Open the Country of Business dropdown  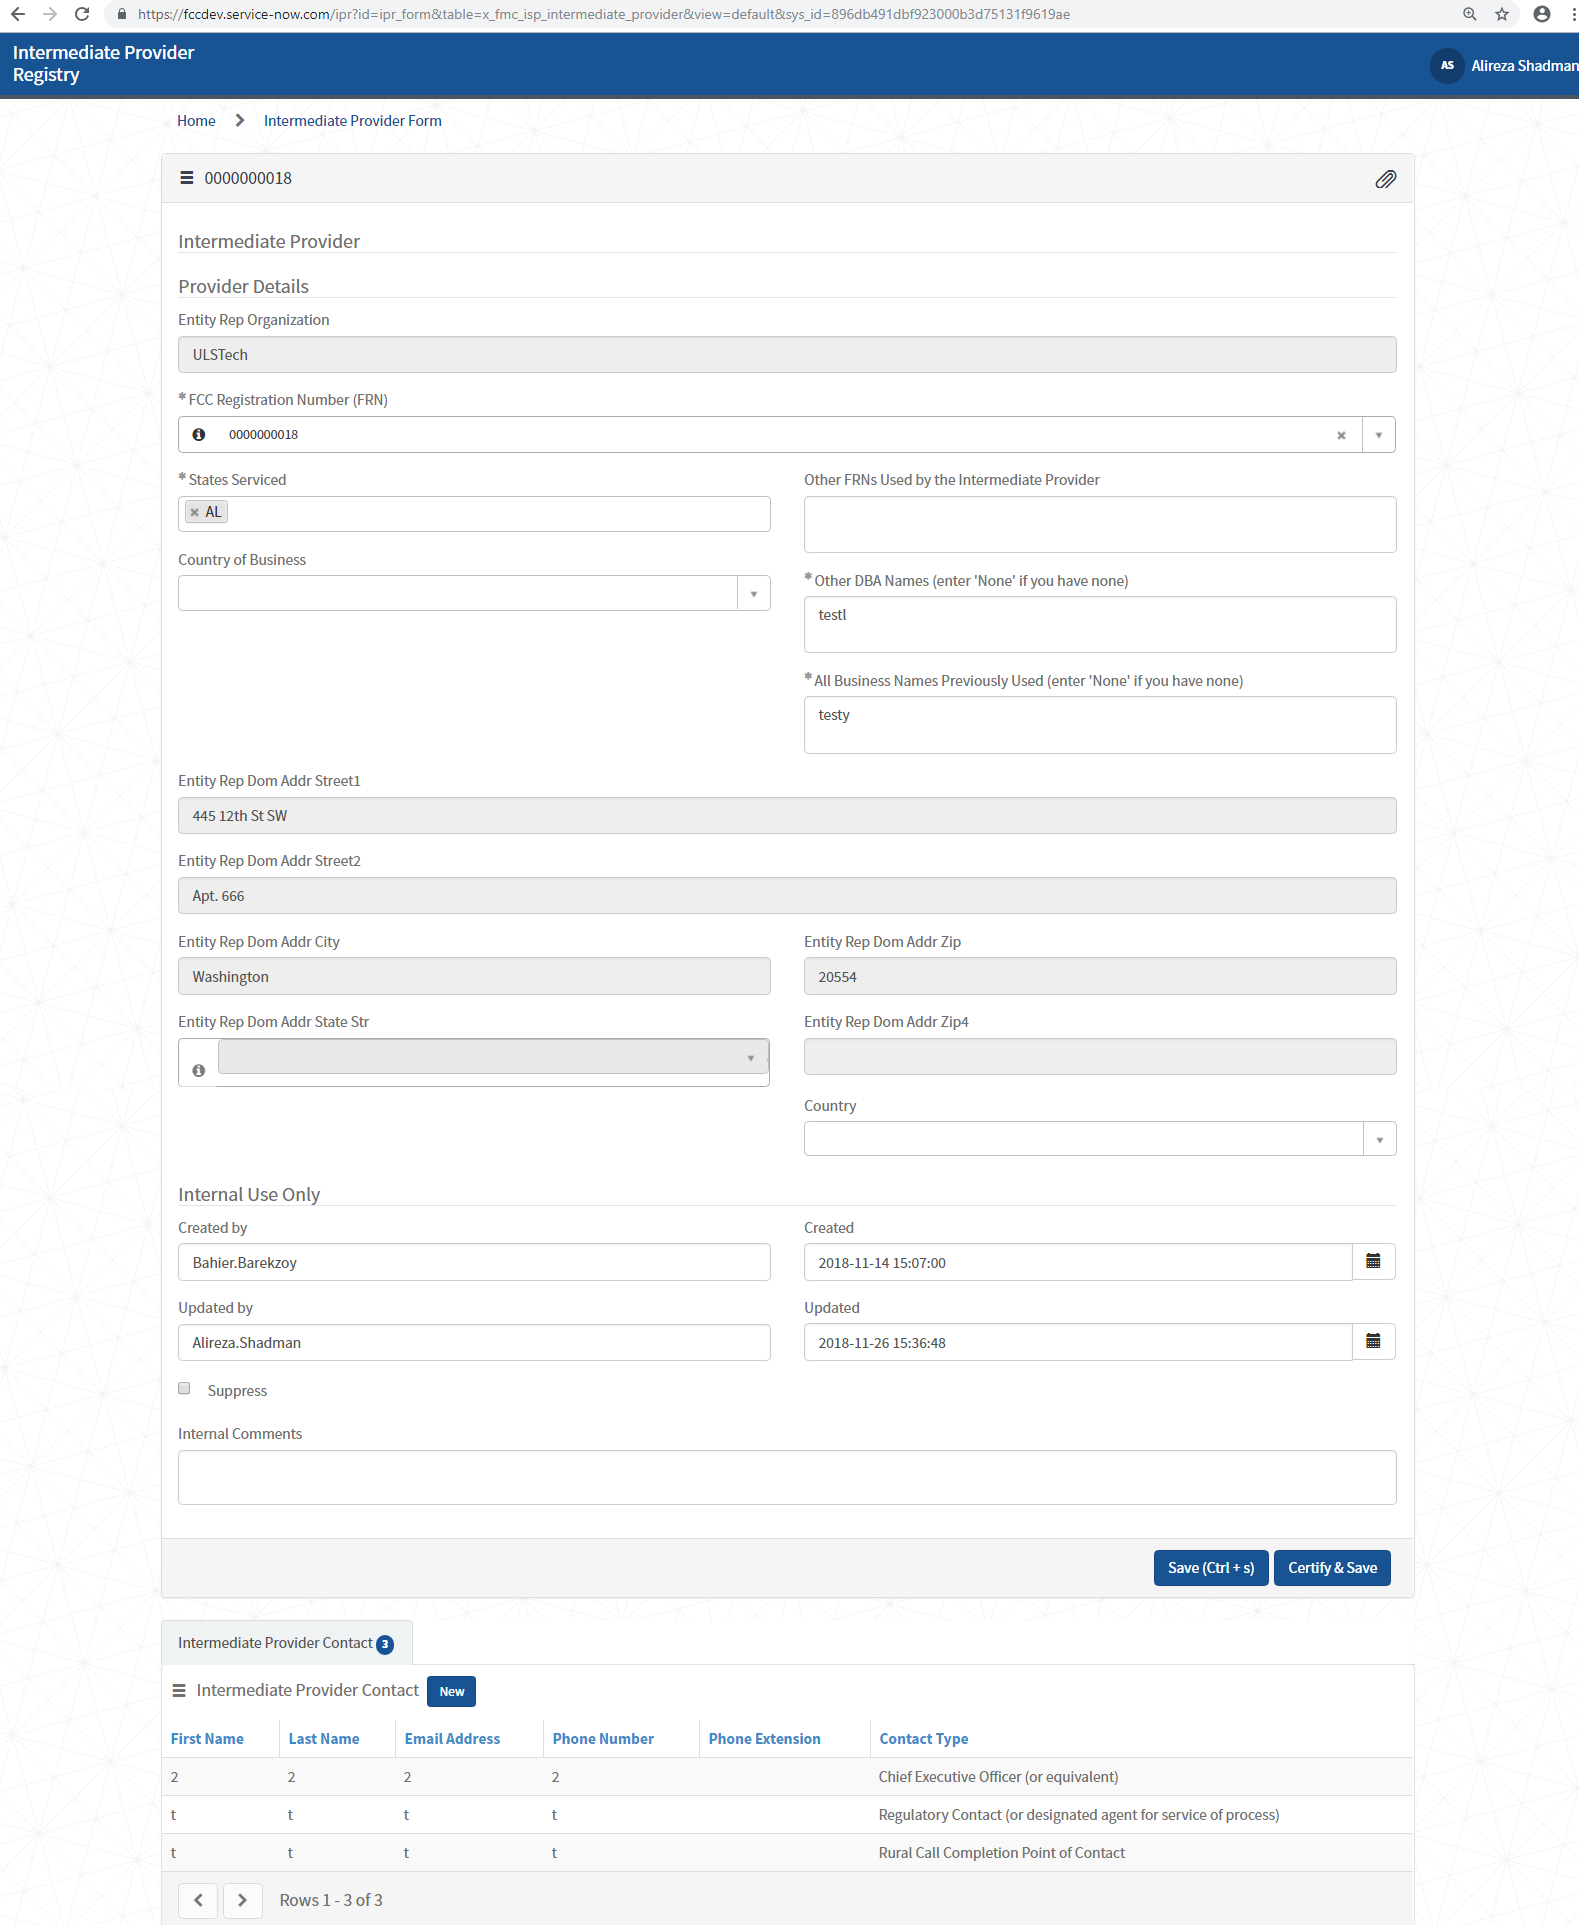753,594
